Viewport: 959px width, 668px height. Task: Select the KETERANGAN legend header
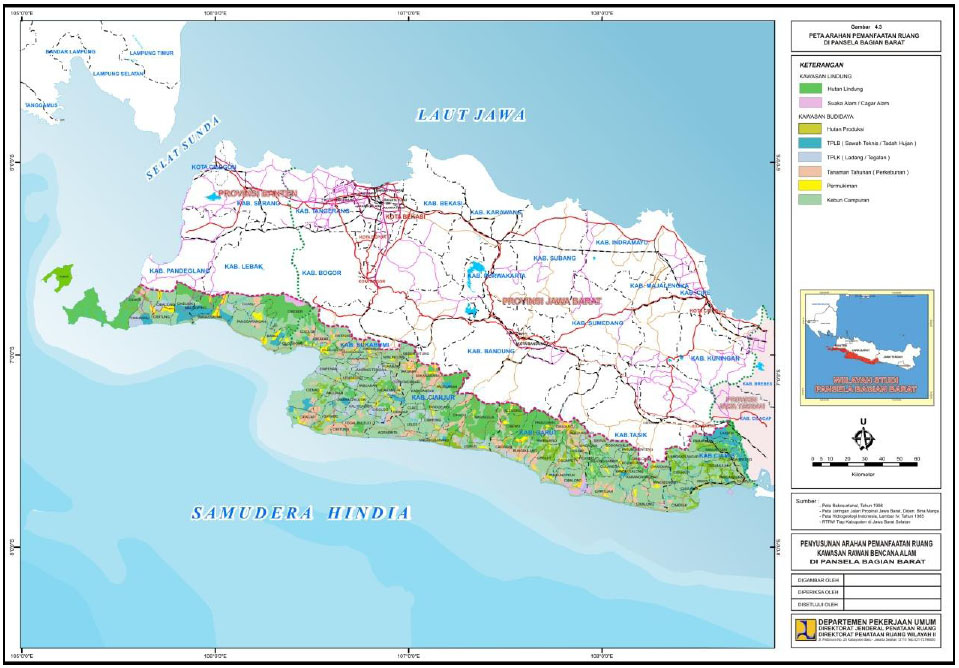pos(821,65)
